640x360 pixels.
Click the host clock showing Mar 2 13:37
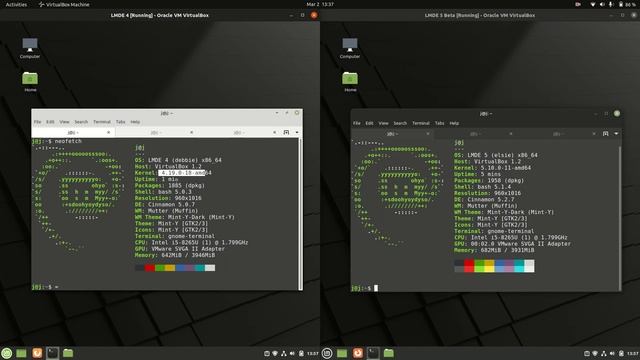[320, 4]
